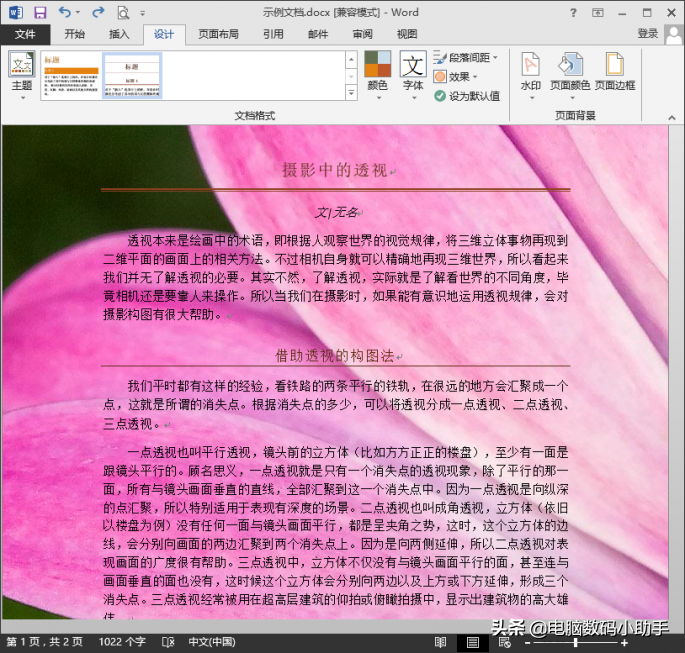
Task: Open the 效果 theme effects menu
Action: (x=455, y=77)
